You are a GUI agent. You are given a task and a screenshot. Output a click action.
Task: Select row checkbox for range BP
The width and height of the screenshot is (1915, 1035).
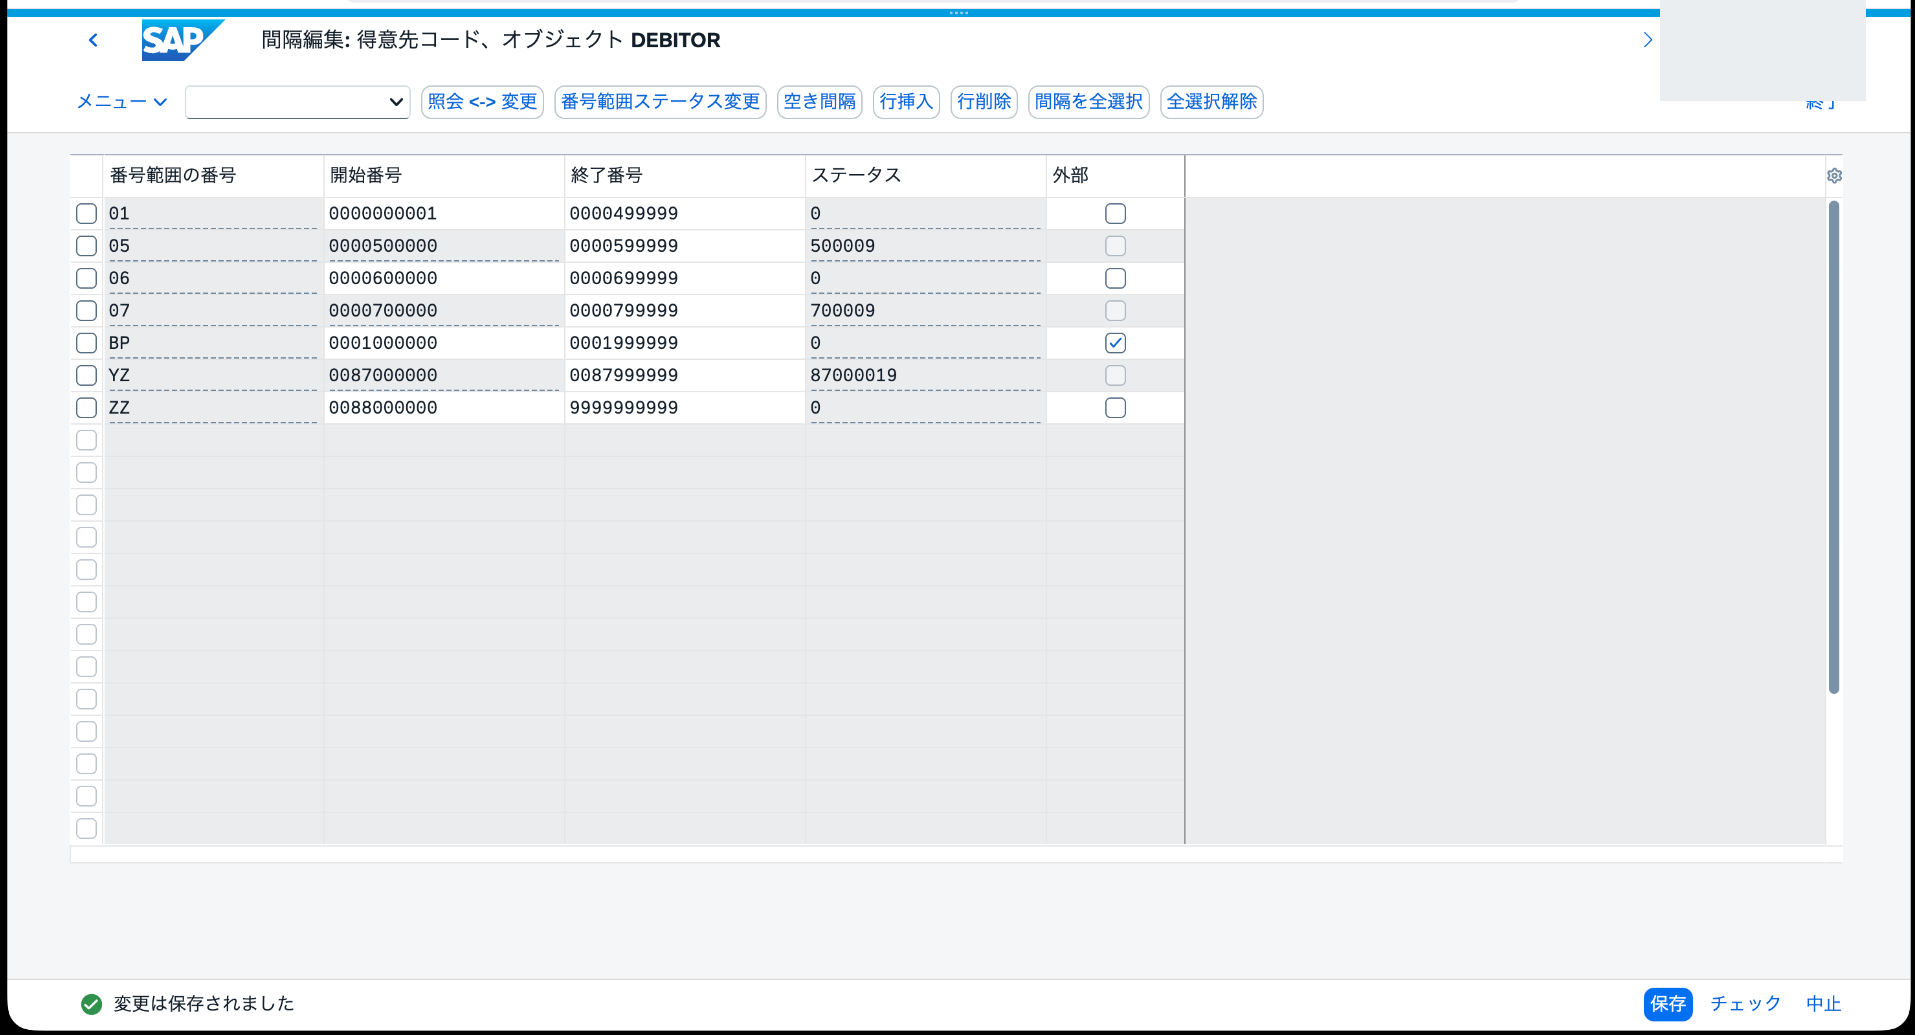pyautogui.click(x=87, y=343)
